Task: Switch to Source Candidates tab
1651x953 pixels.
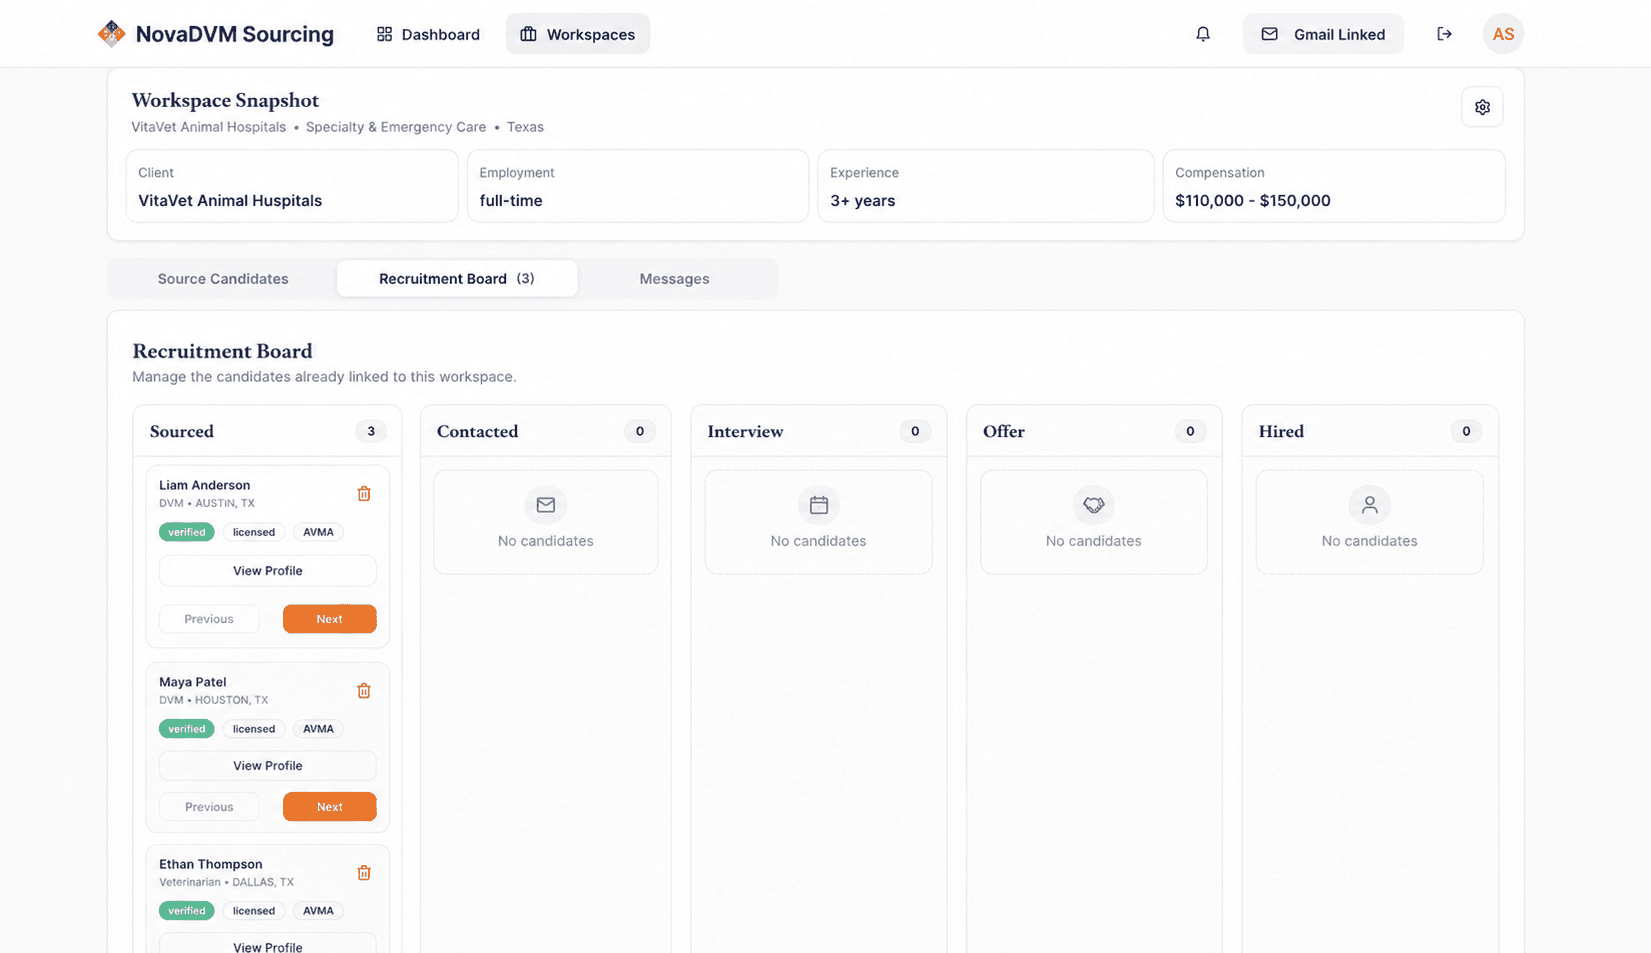Action: (x=223, y=279)
